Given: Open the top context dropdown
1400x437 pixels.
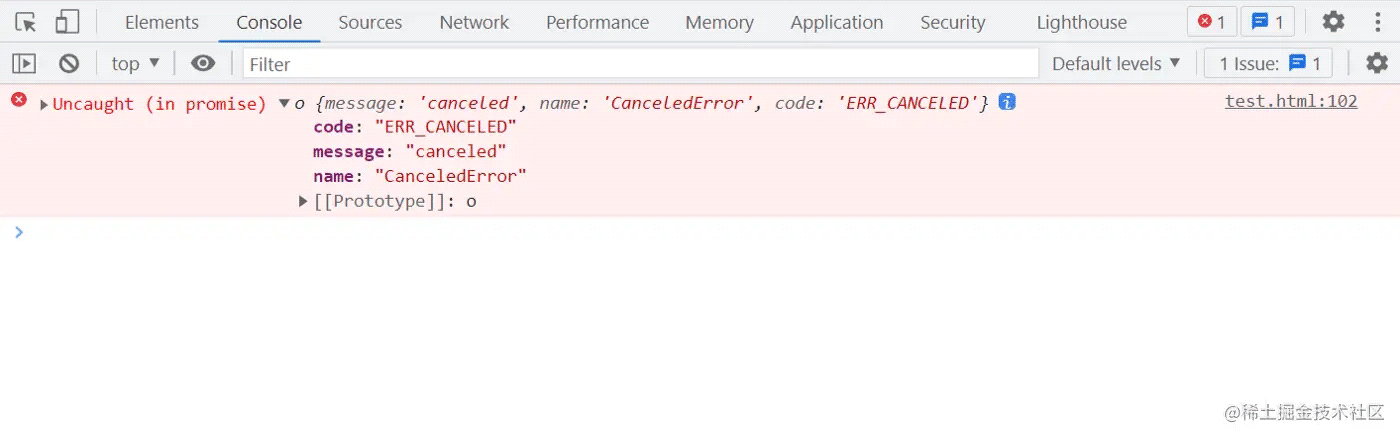Looking at the screenshot, I should point(135,64).
